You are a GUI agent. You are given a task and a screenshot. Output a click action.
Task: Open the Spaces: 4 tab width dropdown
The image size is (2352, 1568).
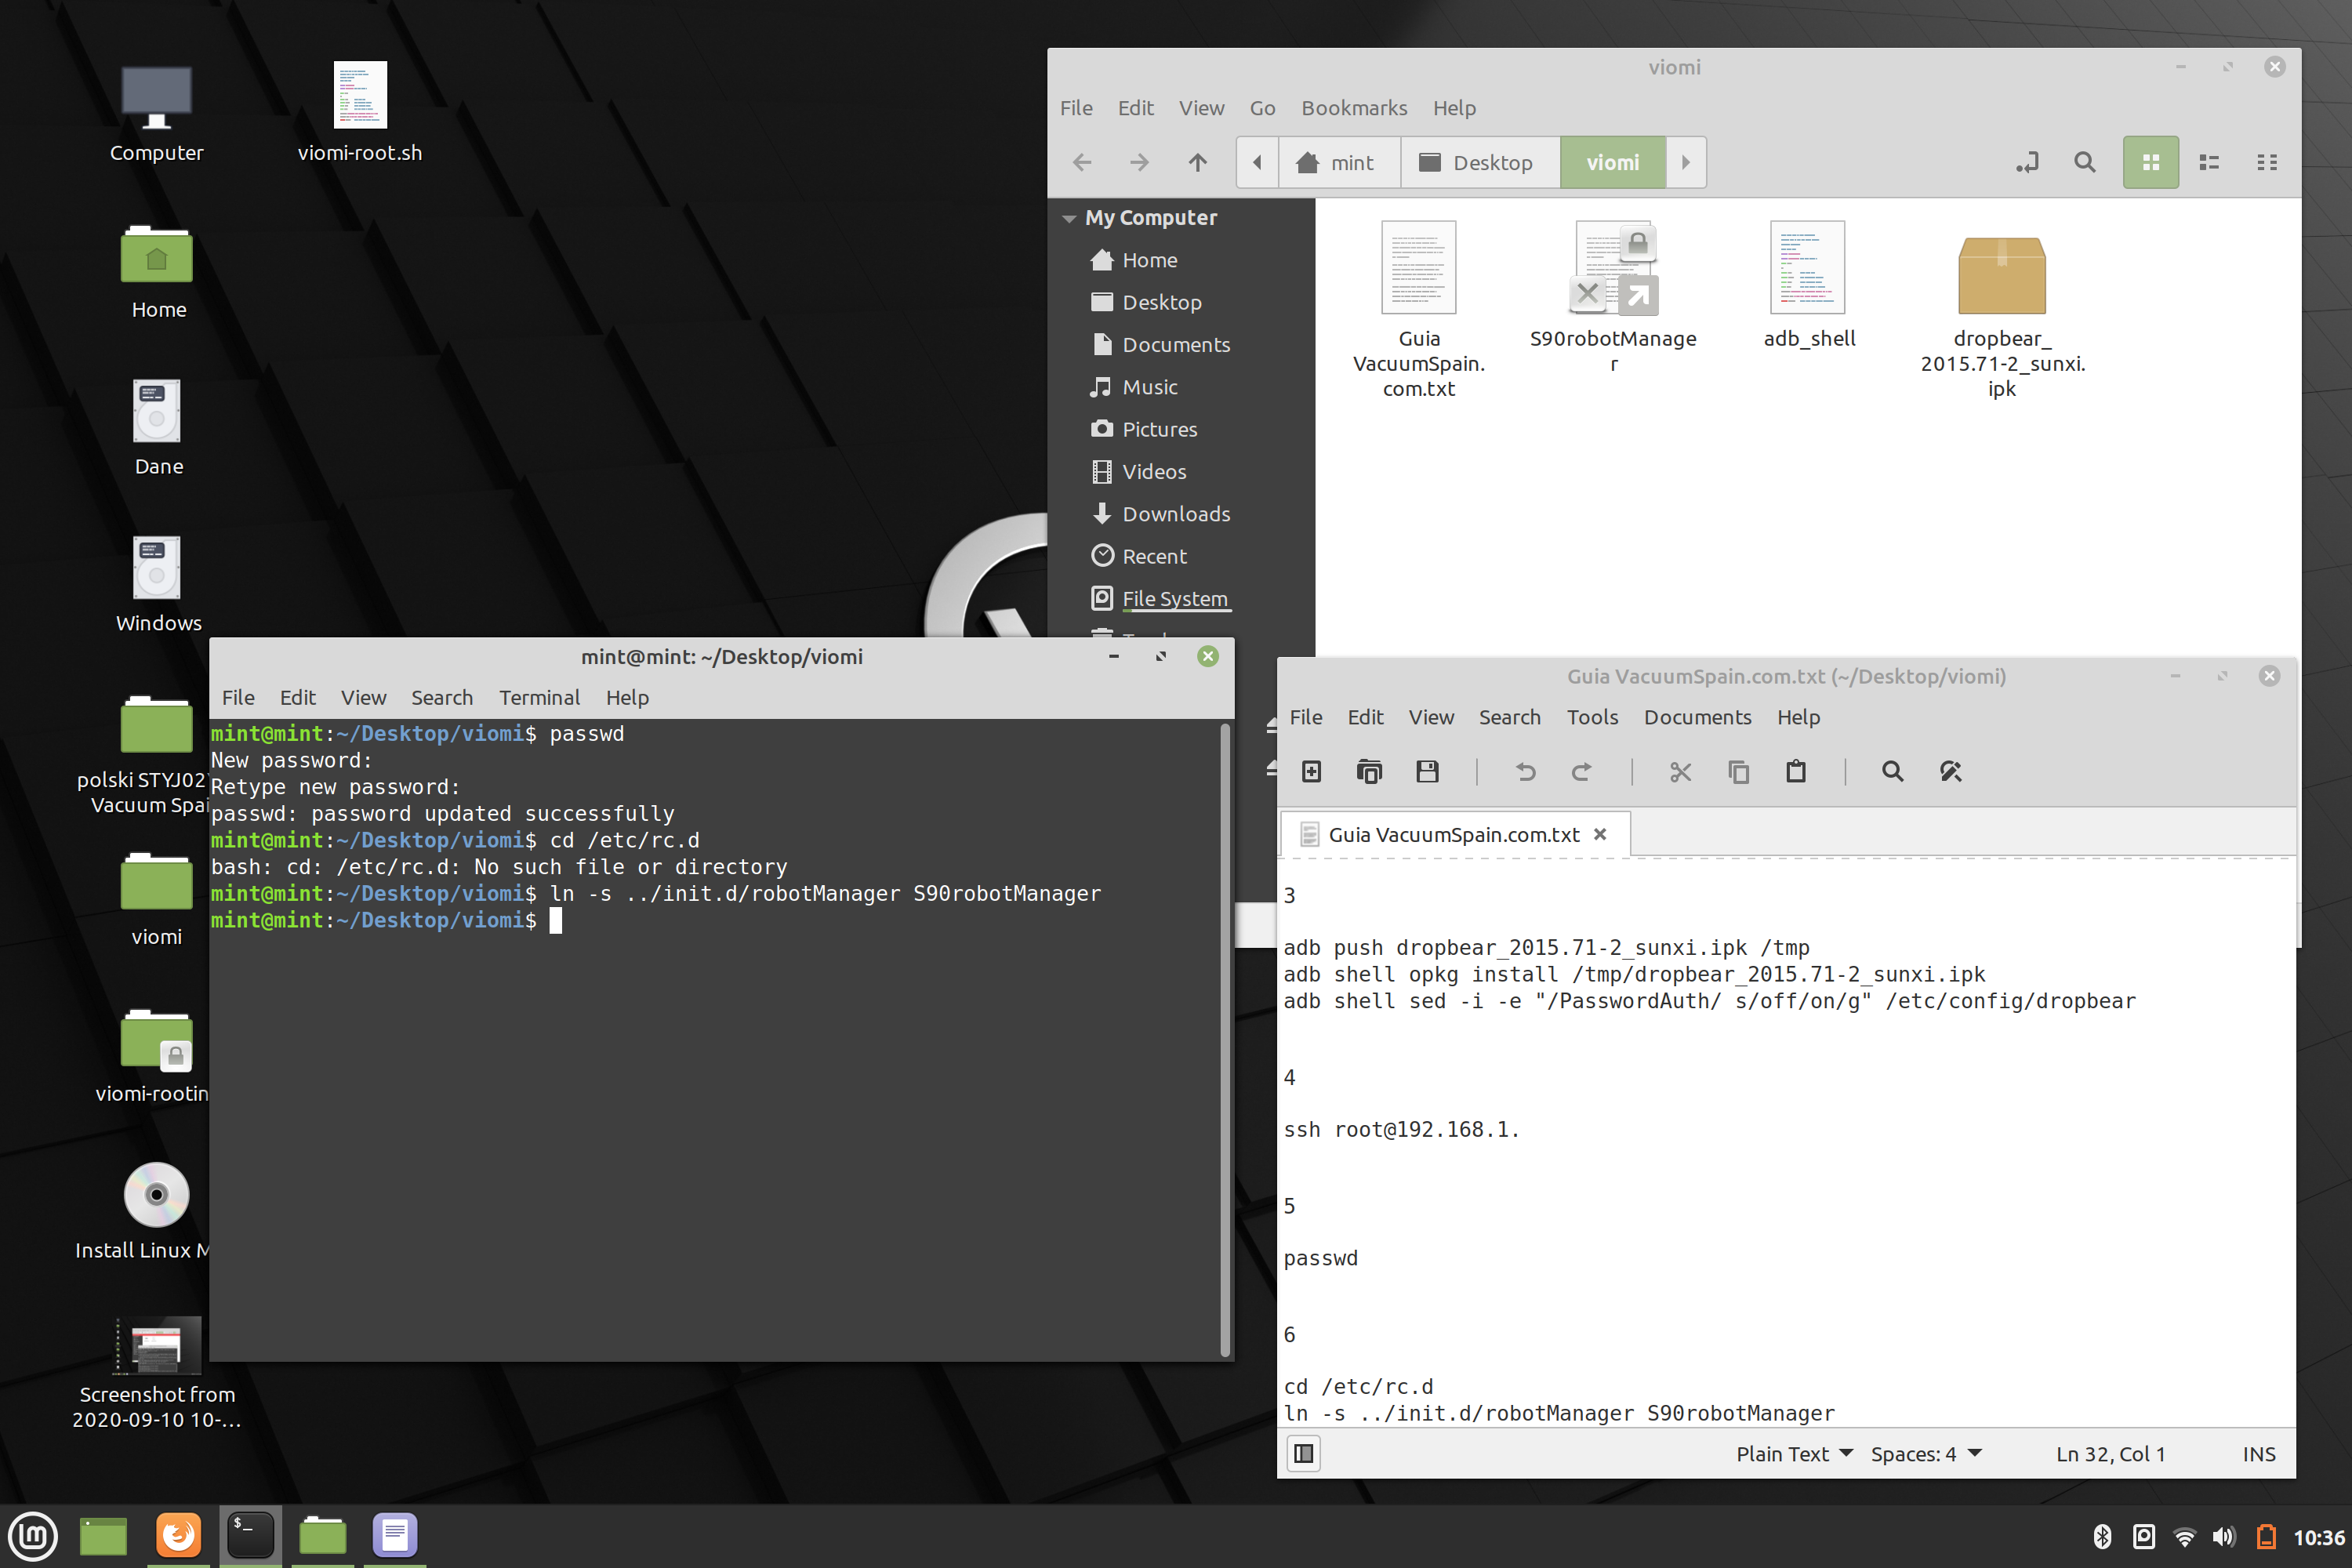click(1926, 1453)
